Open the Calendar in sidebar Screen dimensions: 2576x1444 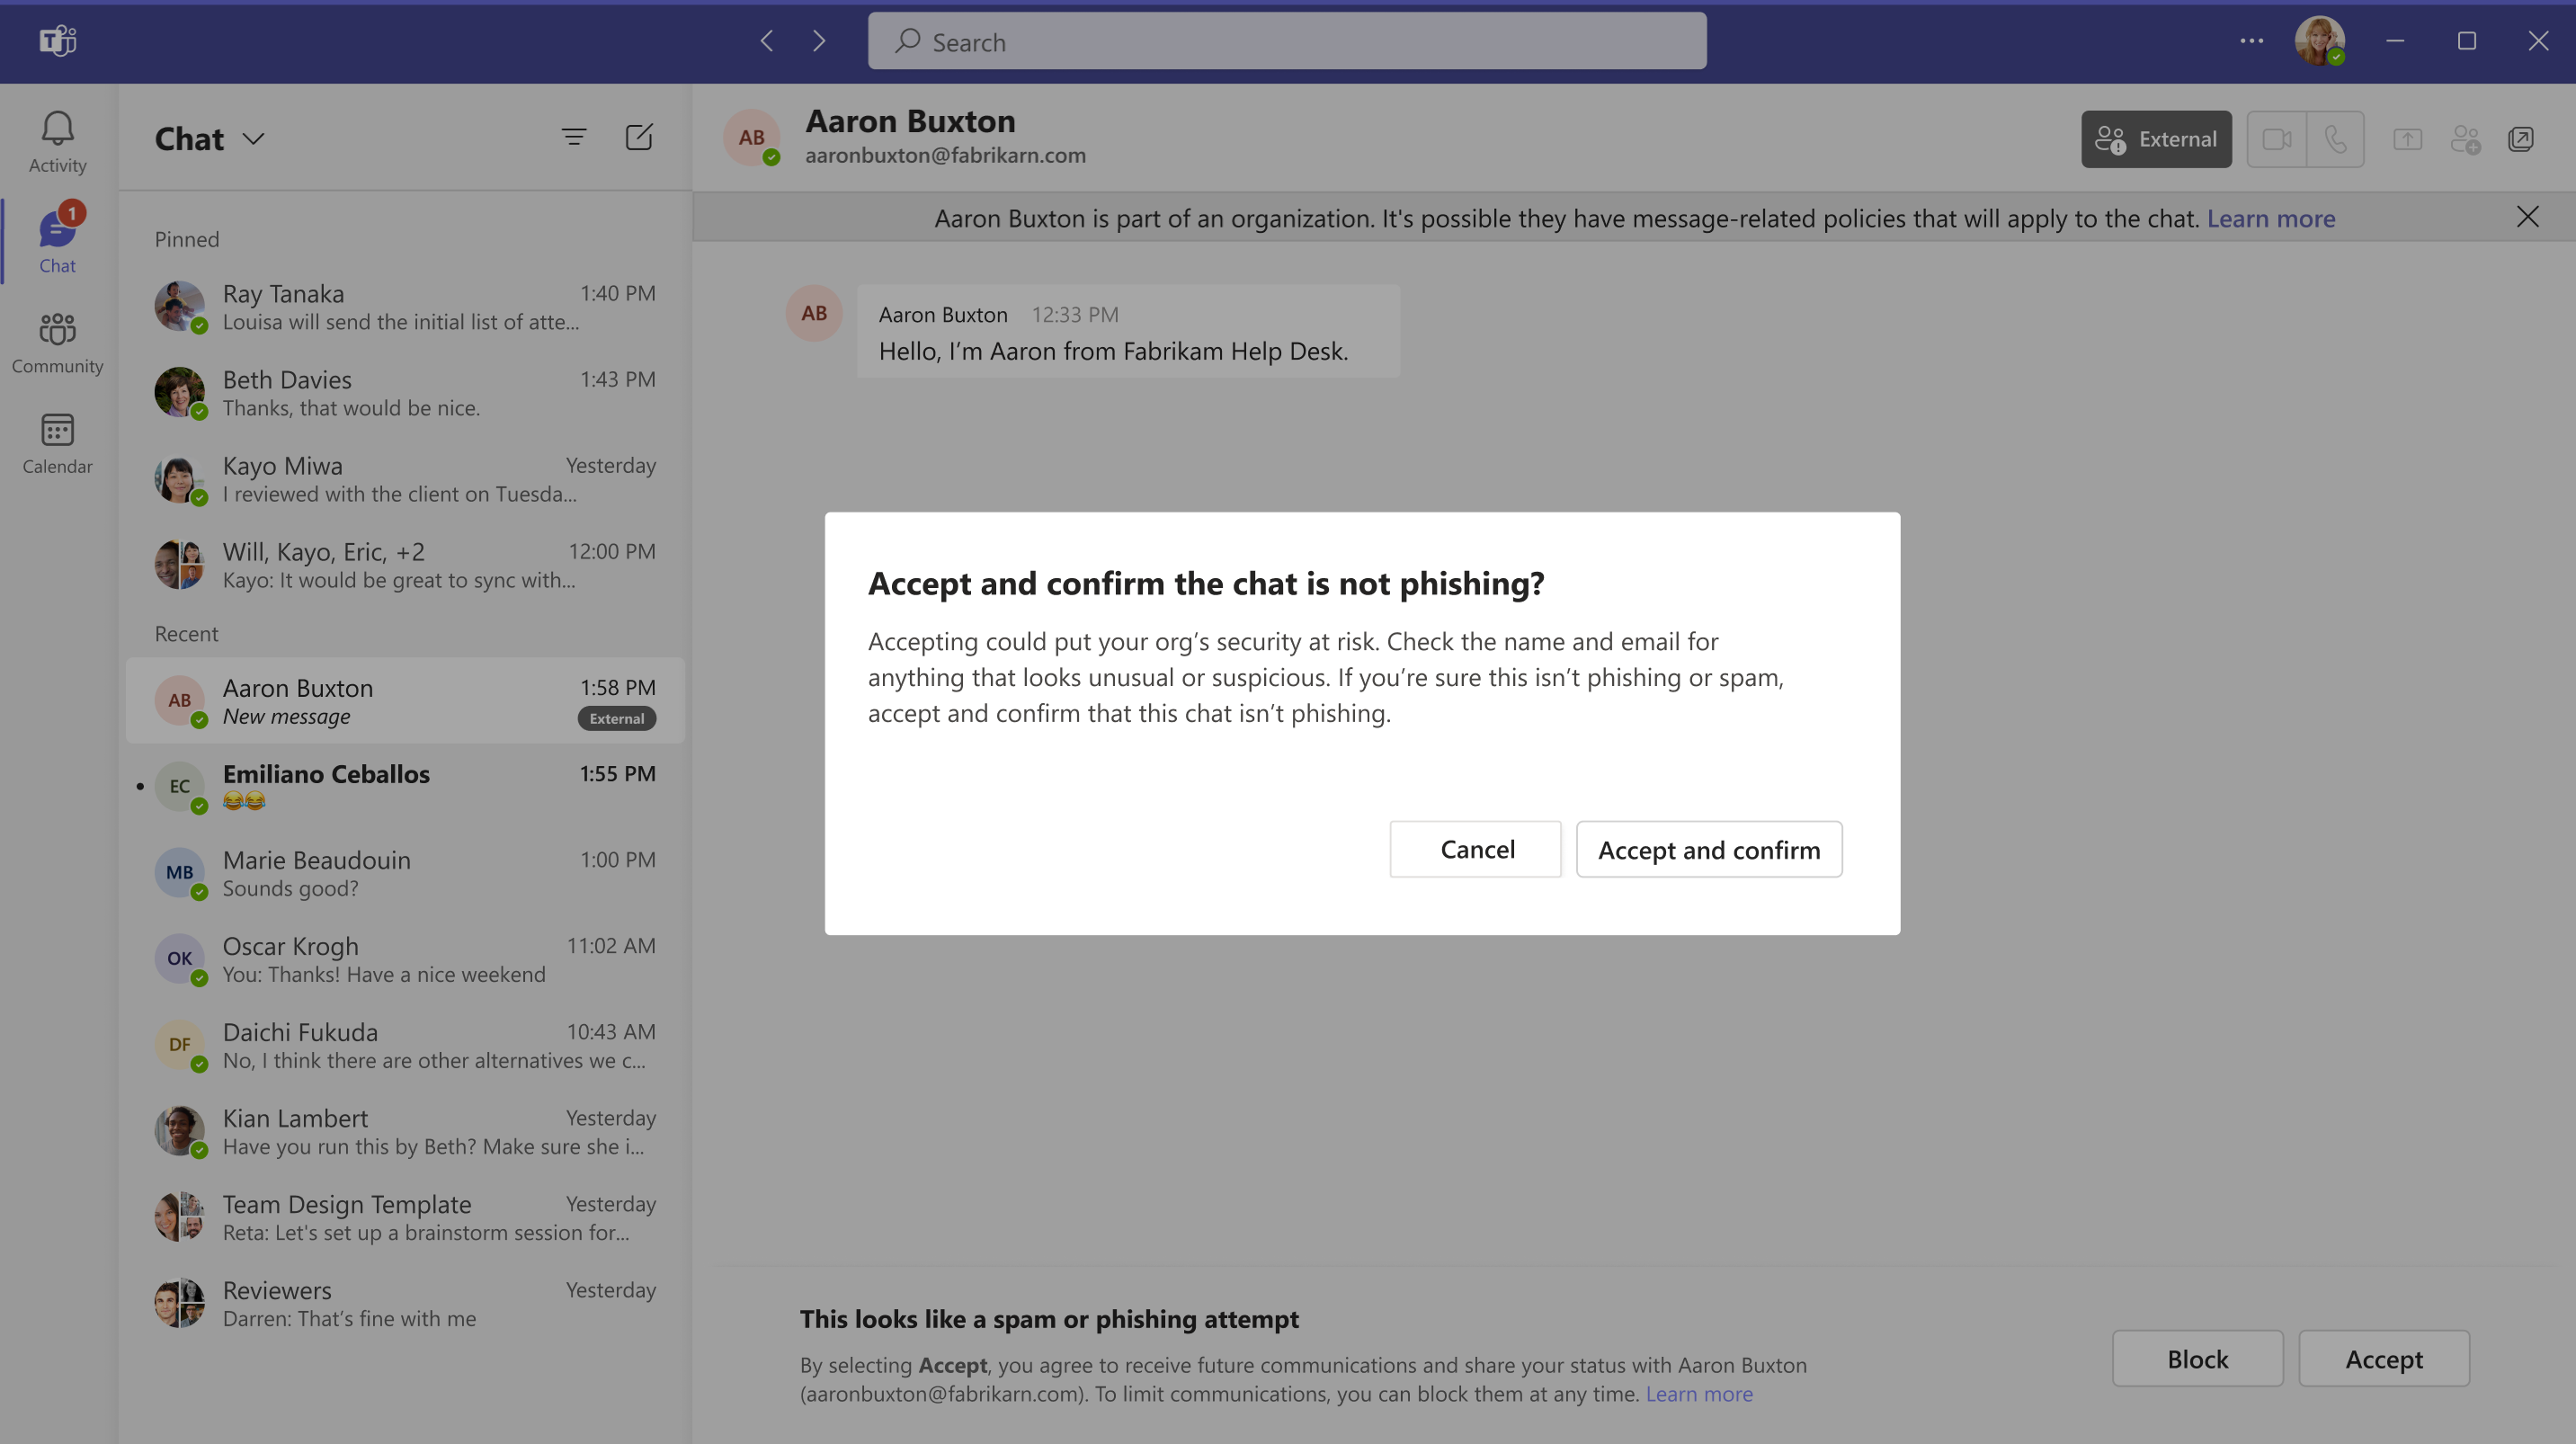coord(57,442)
